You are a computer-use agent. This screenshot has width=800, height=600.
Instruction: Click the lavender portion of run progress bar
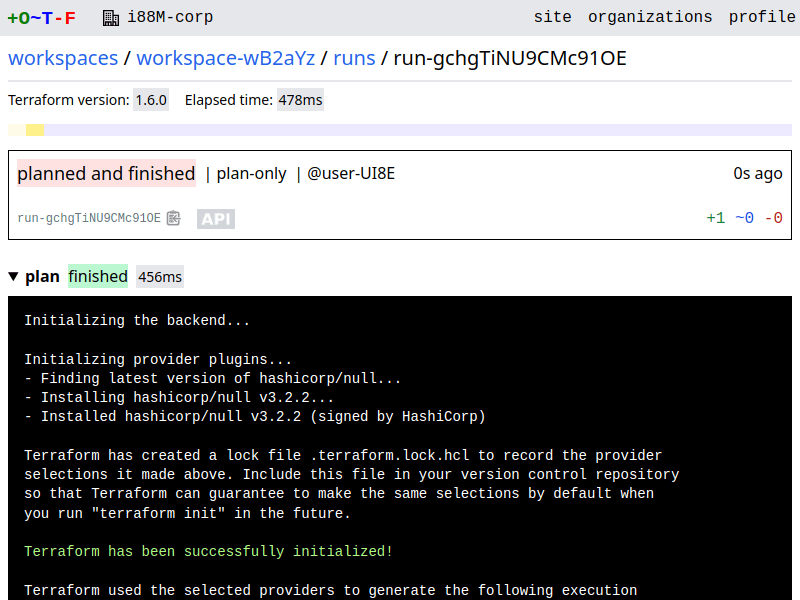coord(418,130)
